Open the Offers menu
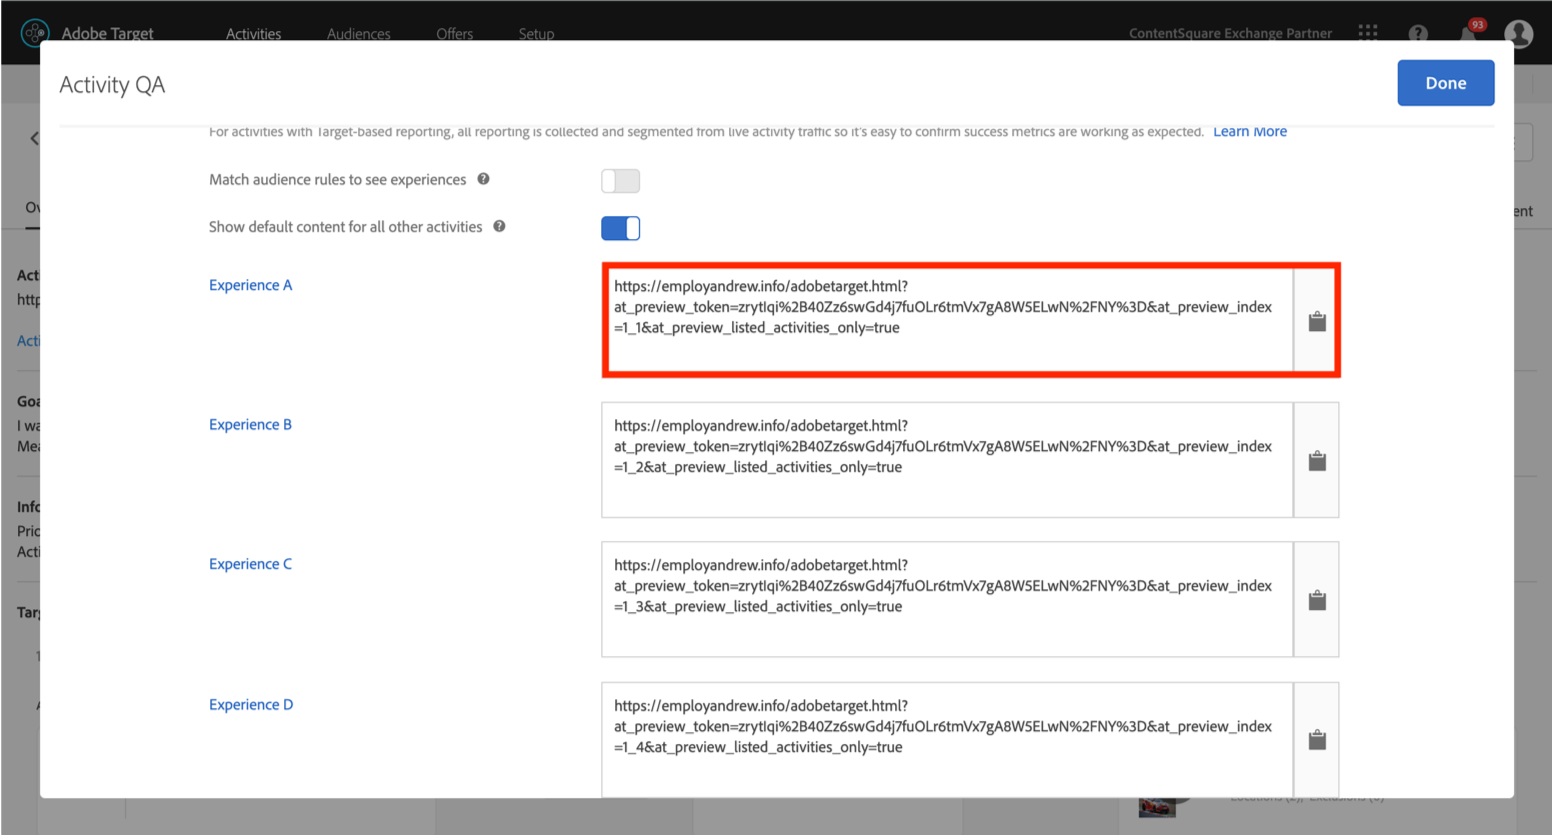Screen dimensions: 1552x835 454,33
